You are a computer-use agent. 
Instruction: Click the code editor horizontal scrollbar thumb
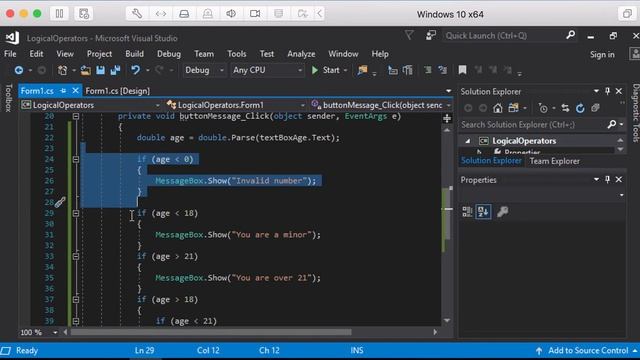211,332
